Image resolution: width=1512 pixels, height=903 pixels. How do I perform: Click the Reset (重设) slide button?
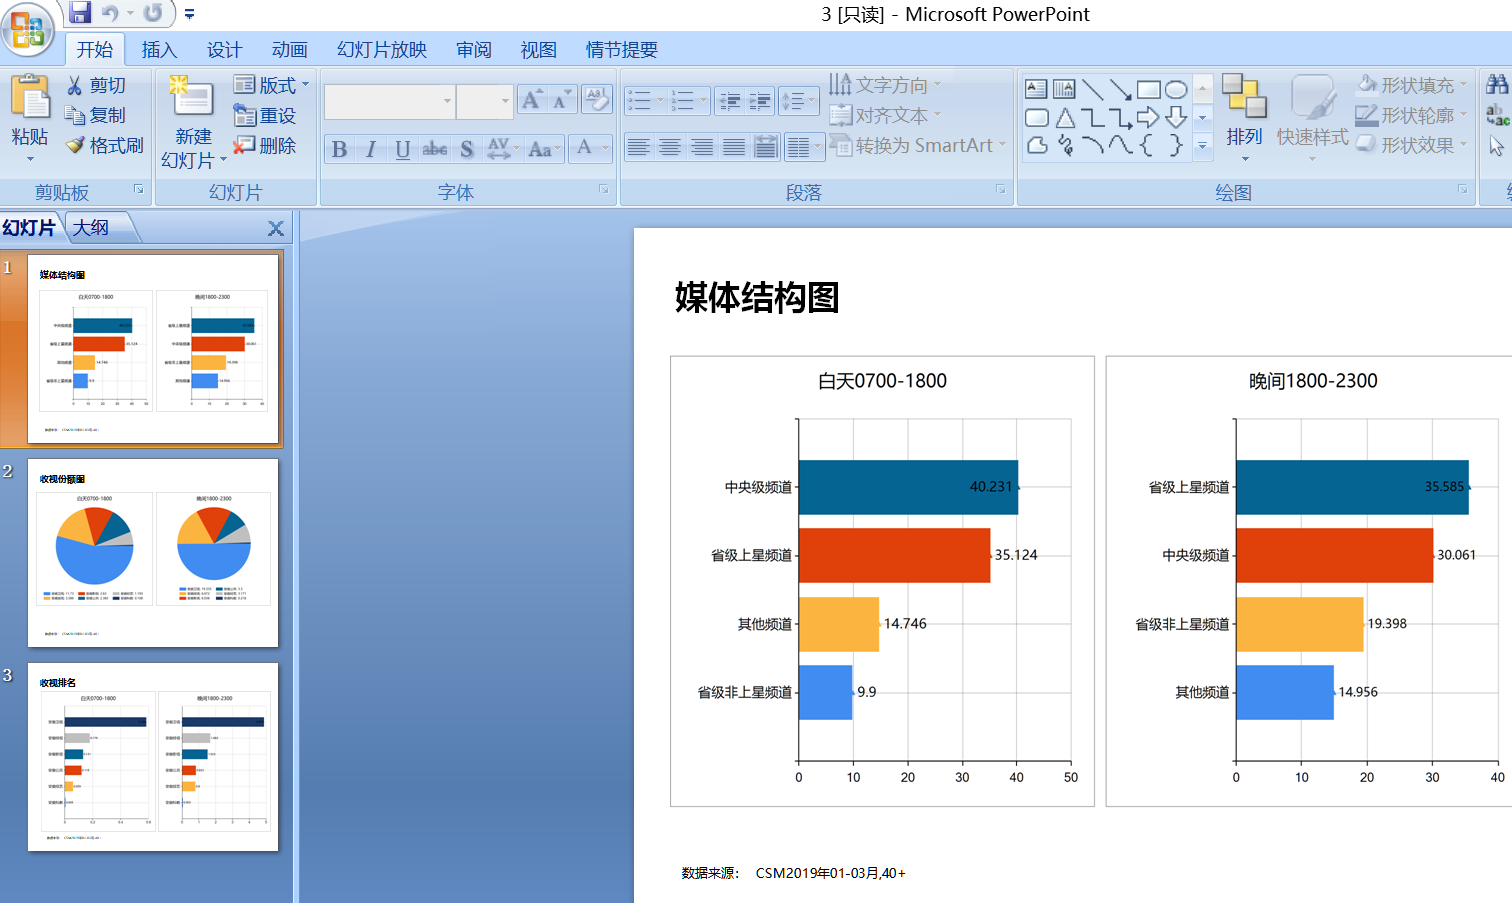click(x=265, y=115)
